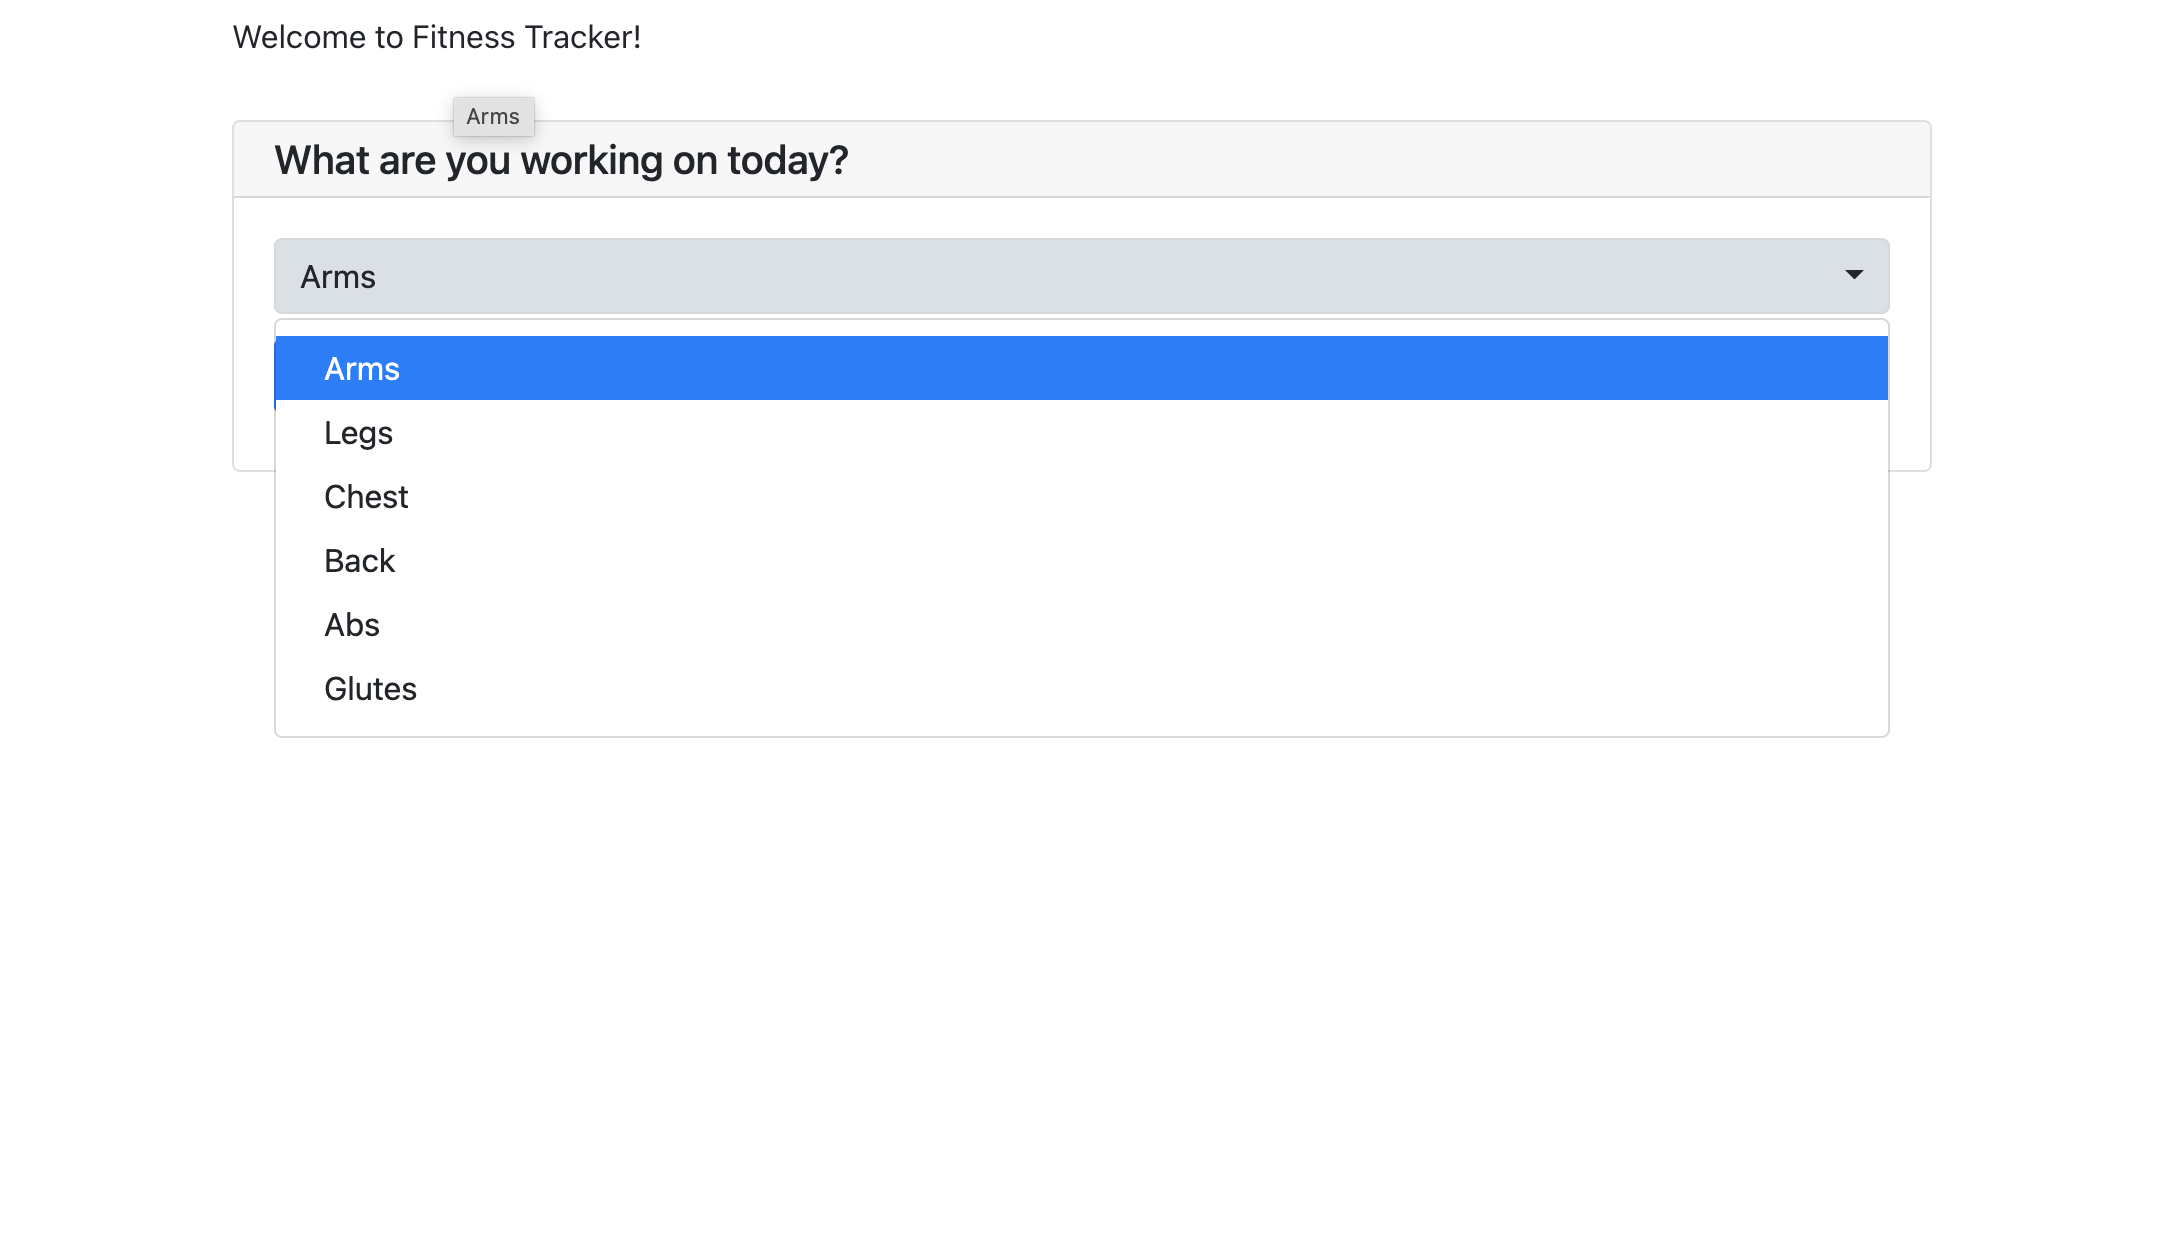Pick Chest in the open dropdown
The height and width of the screenshot is (1246, 2158).
(x=1081, y=496)
